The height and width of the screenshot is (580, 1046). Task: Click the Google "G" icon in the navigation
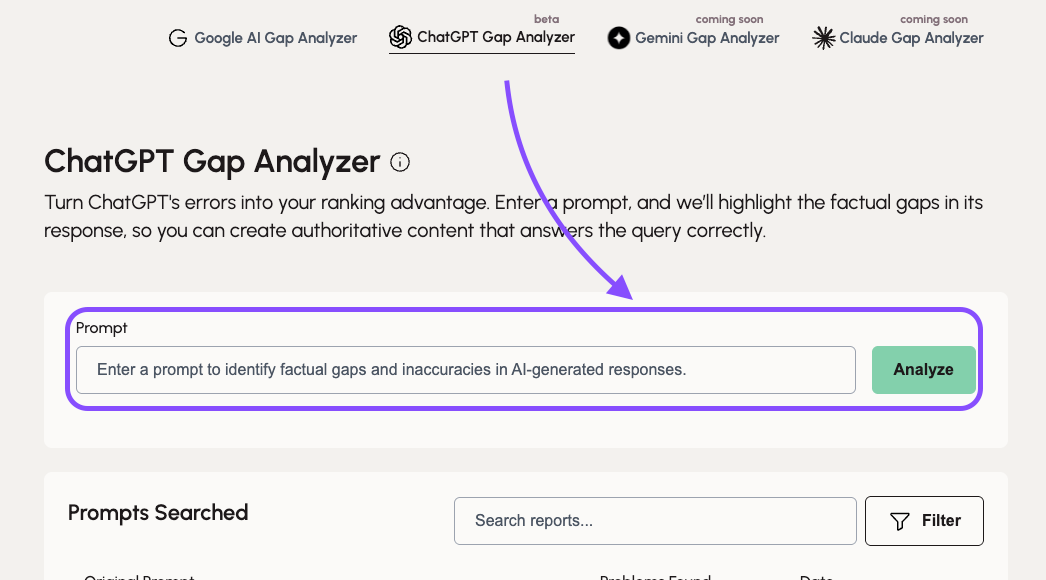click(x=178, y=38)
